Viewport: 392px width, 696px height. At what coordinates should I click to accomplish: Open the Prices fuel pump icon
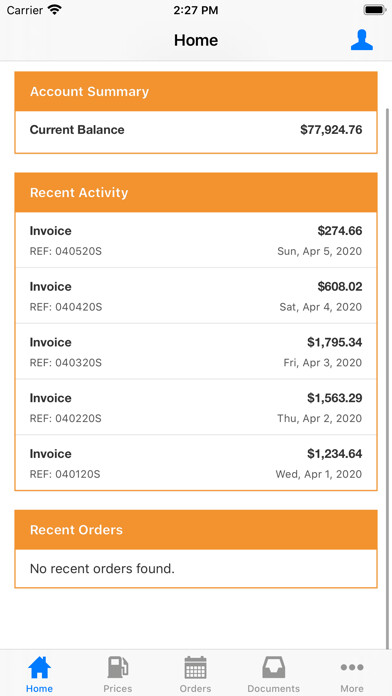118,667
